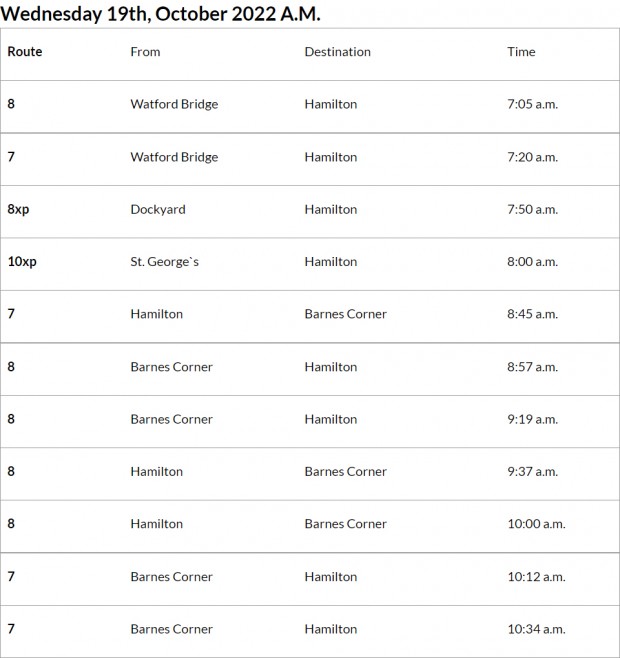Click the 10:00 a.m. departure time
The width and height of the screenshot is (620, 658).
536,524
